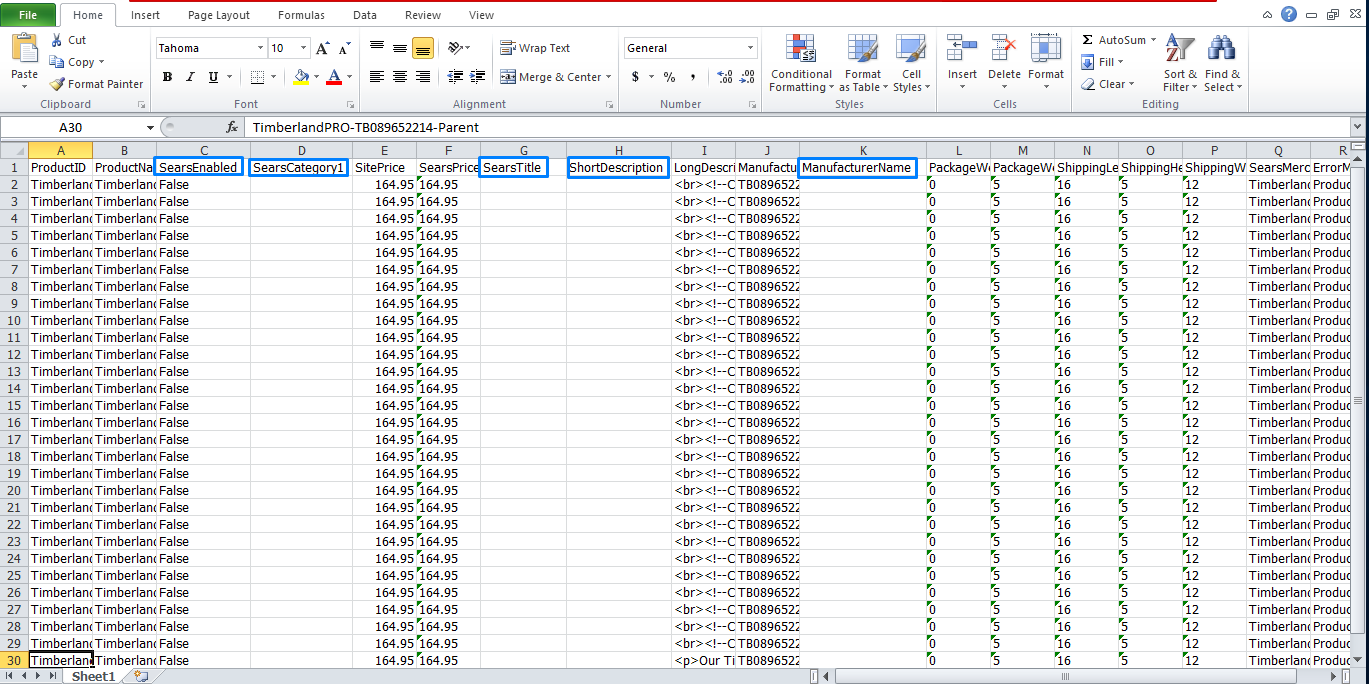This screenshot has height=684, width=1369.
Task: Apply yellow fill color to cell
Action: point(301,77)
